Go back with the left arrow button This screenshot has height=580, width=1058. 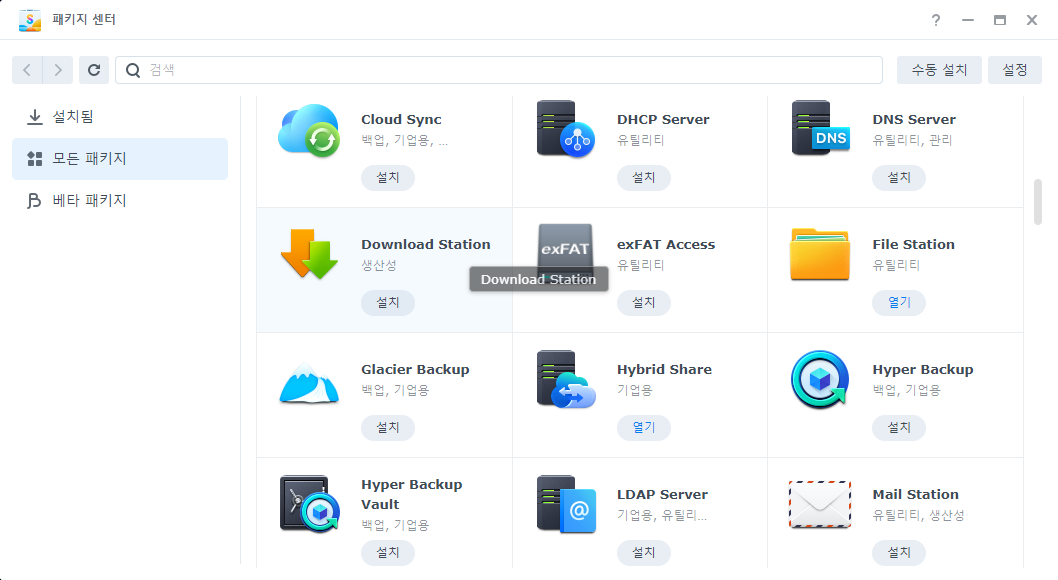(x=27, y=70)
